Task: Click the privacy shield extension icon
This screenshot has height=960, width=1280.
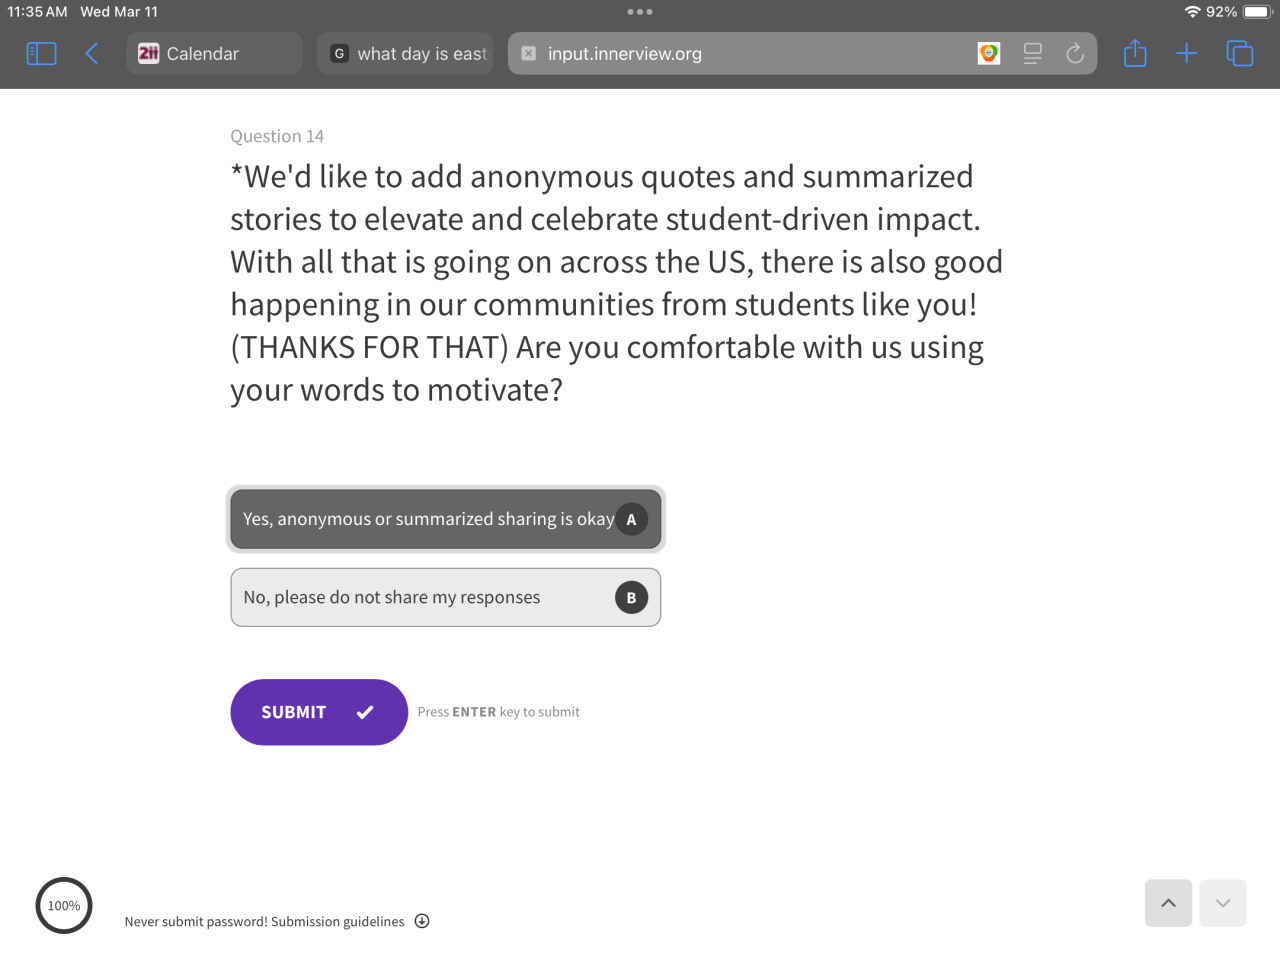Action: (x=989, y=54)
